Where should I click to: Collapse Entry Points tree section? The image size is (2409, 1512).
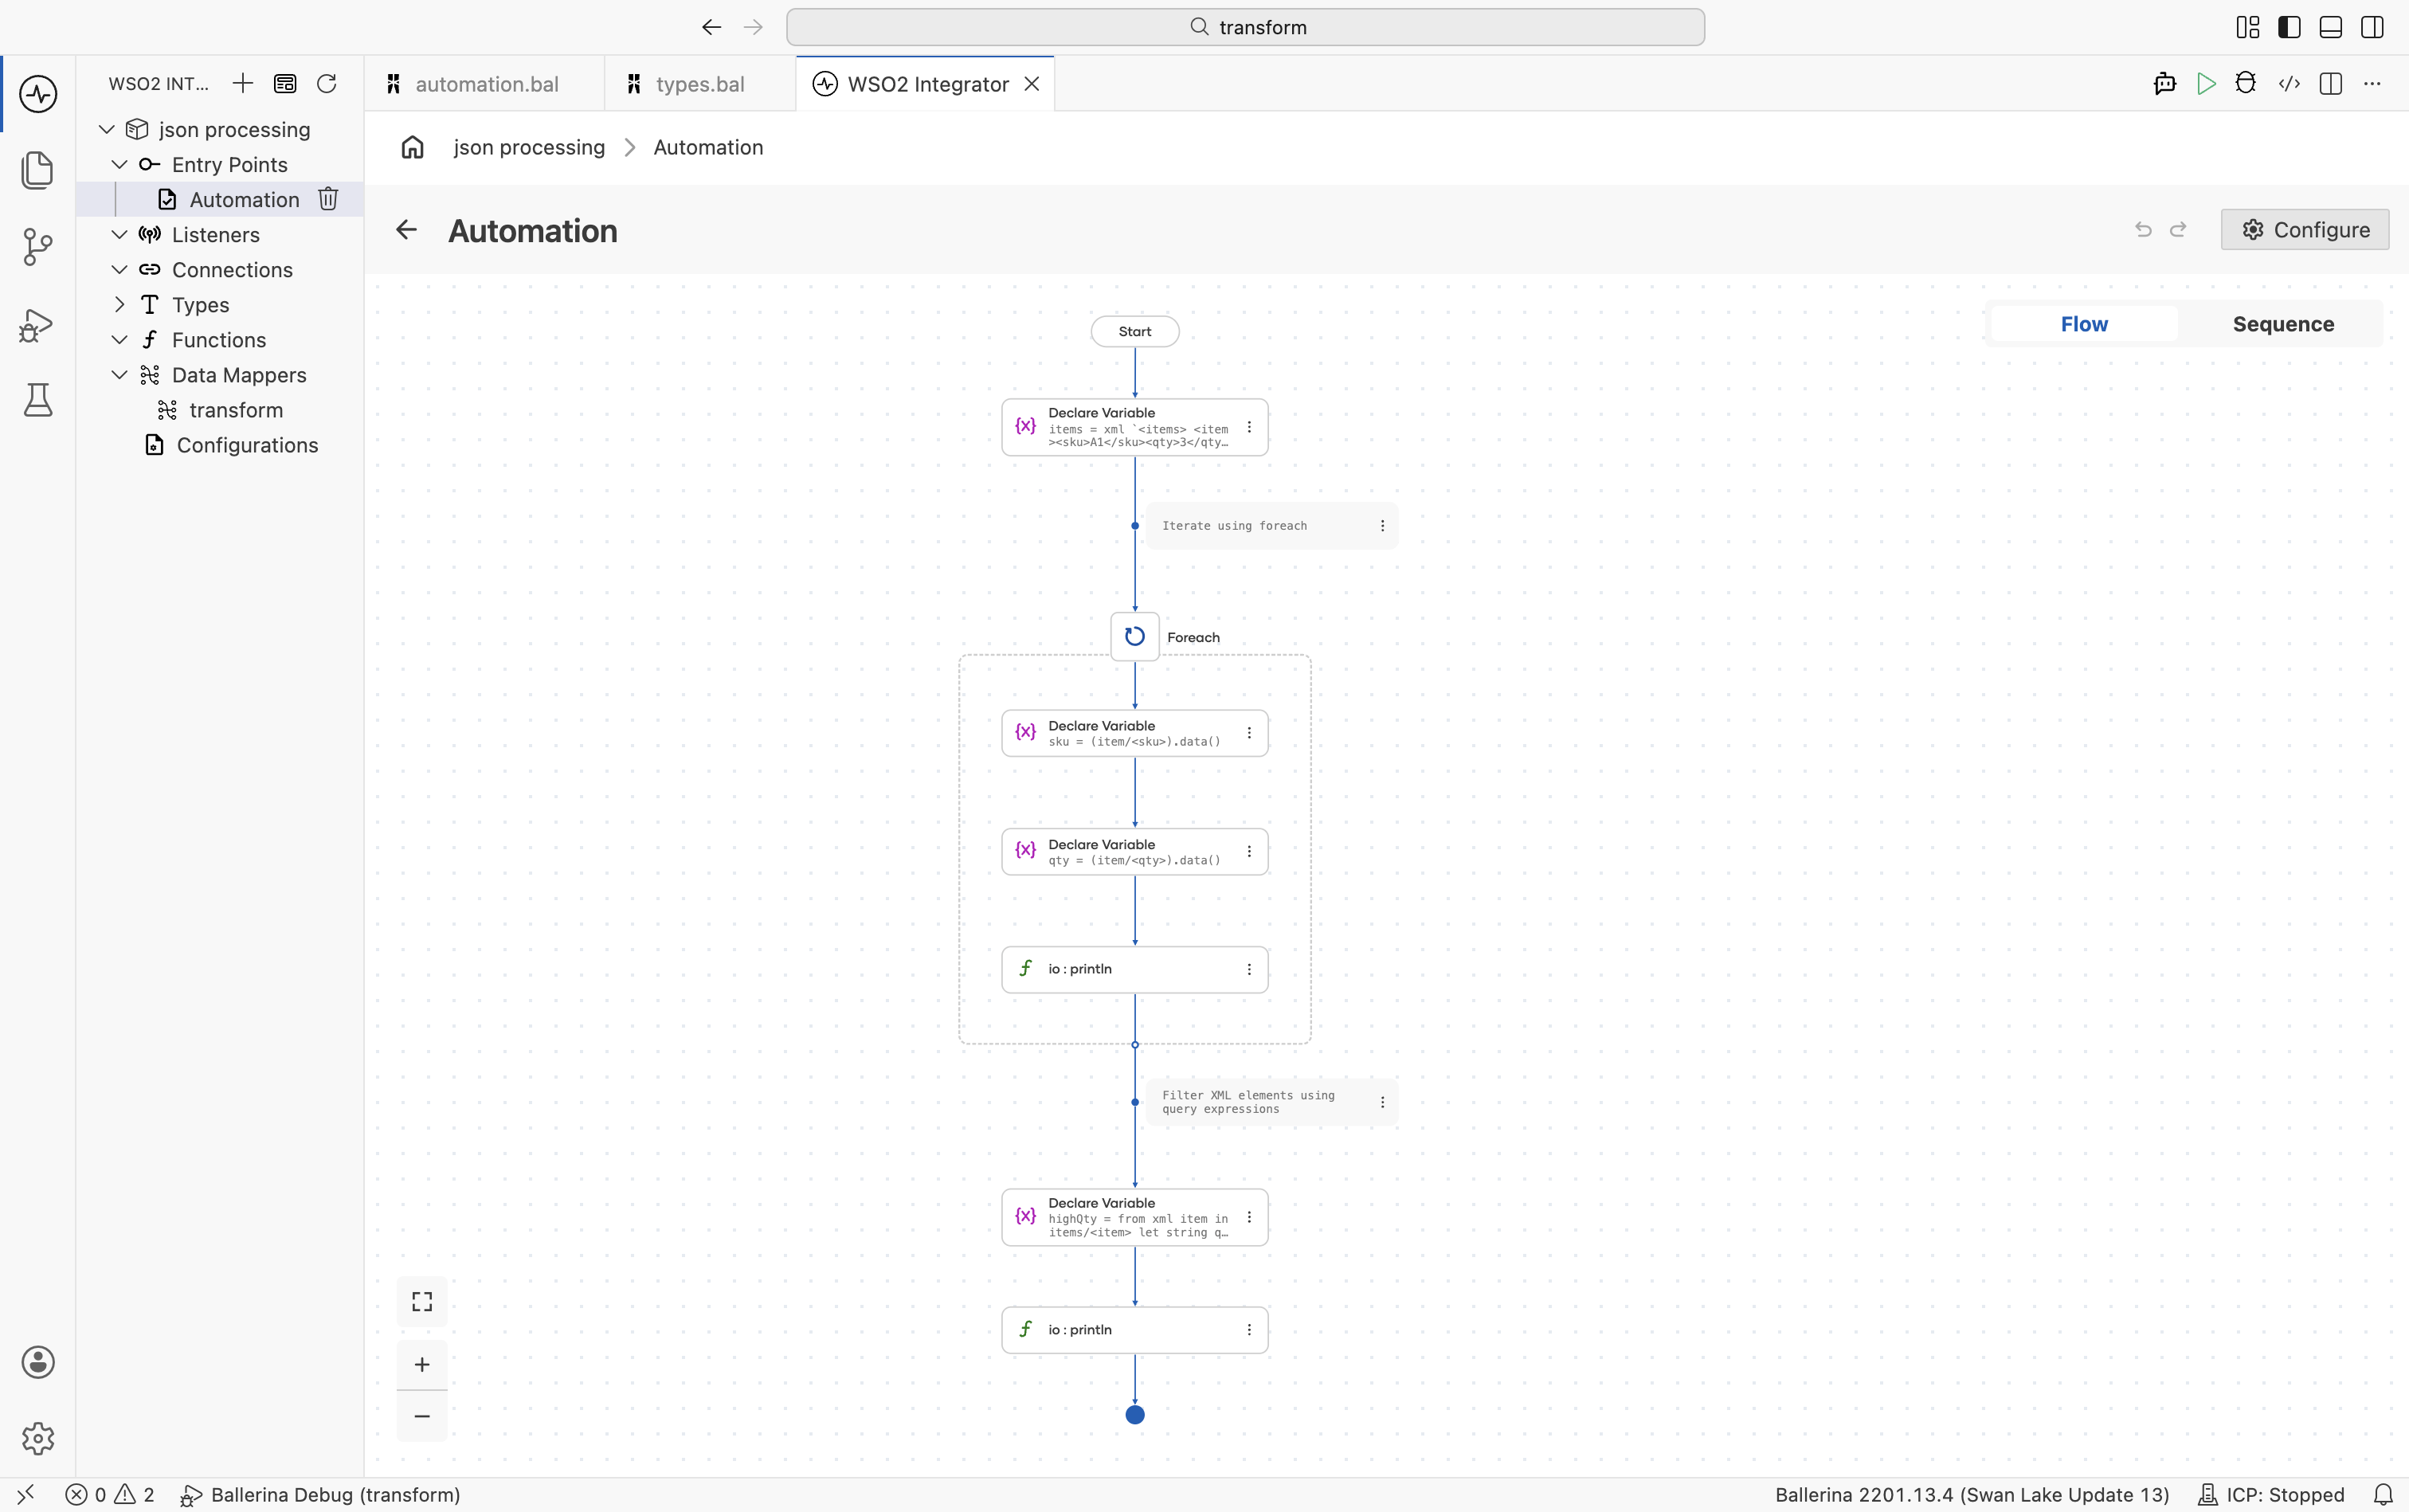tap(119, 164)
